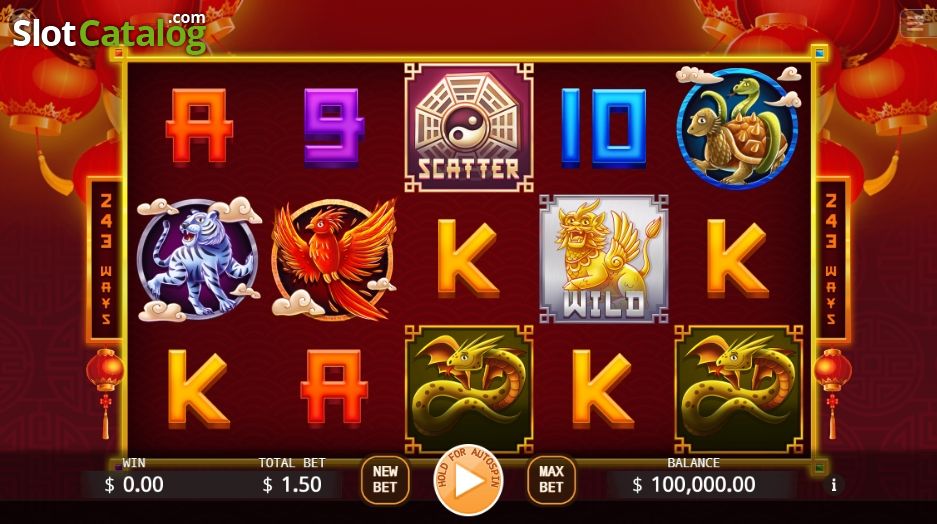Select the red phoenix symbol
Image resolution: width=937 pixels, height=524 pixels.
(x=334, y=259)
